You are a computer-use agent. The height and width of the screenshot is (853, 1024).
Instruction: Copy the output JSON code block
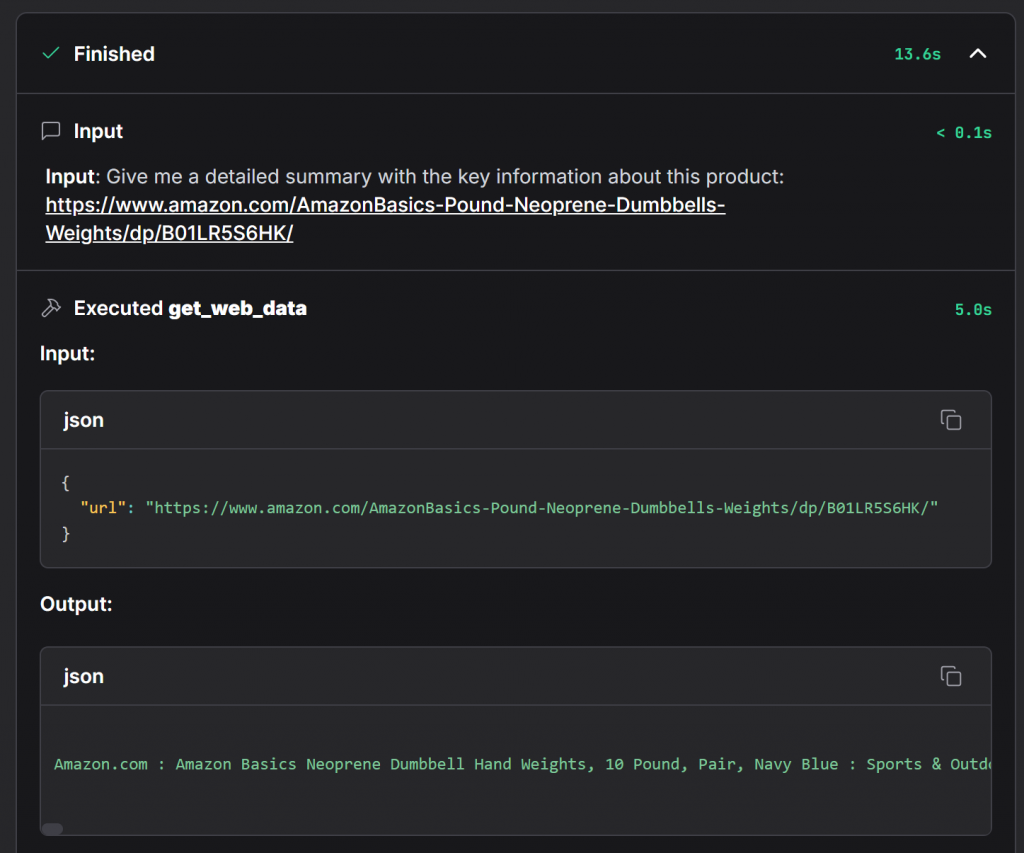coord(950,677)
